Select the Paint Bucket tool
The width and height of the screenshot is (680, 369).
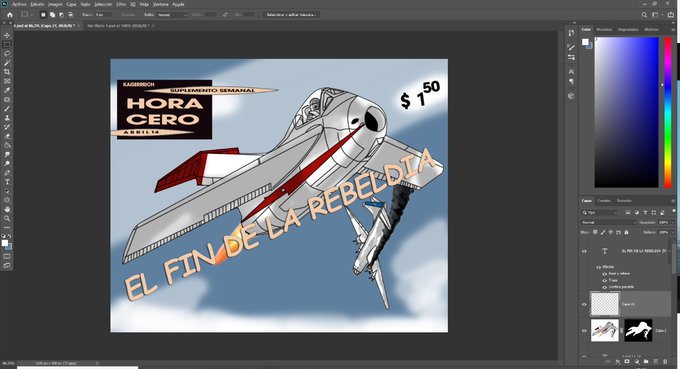click(x=7, y=145)
